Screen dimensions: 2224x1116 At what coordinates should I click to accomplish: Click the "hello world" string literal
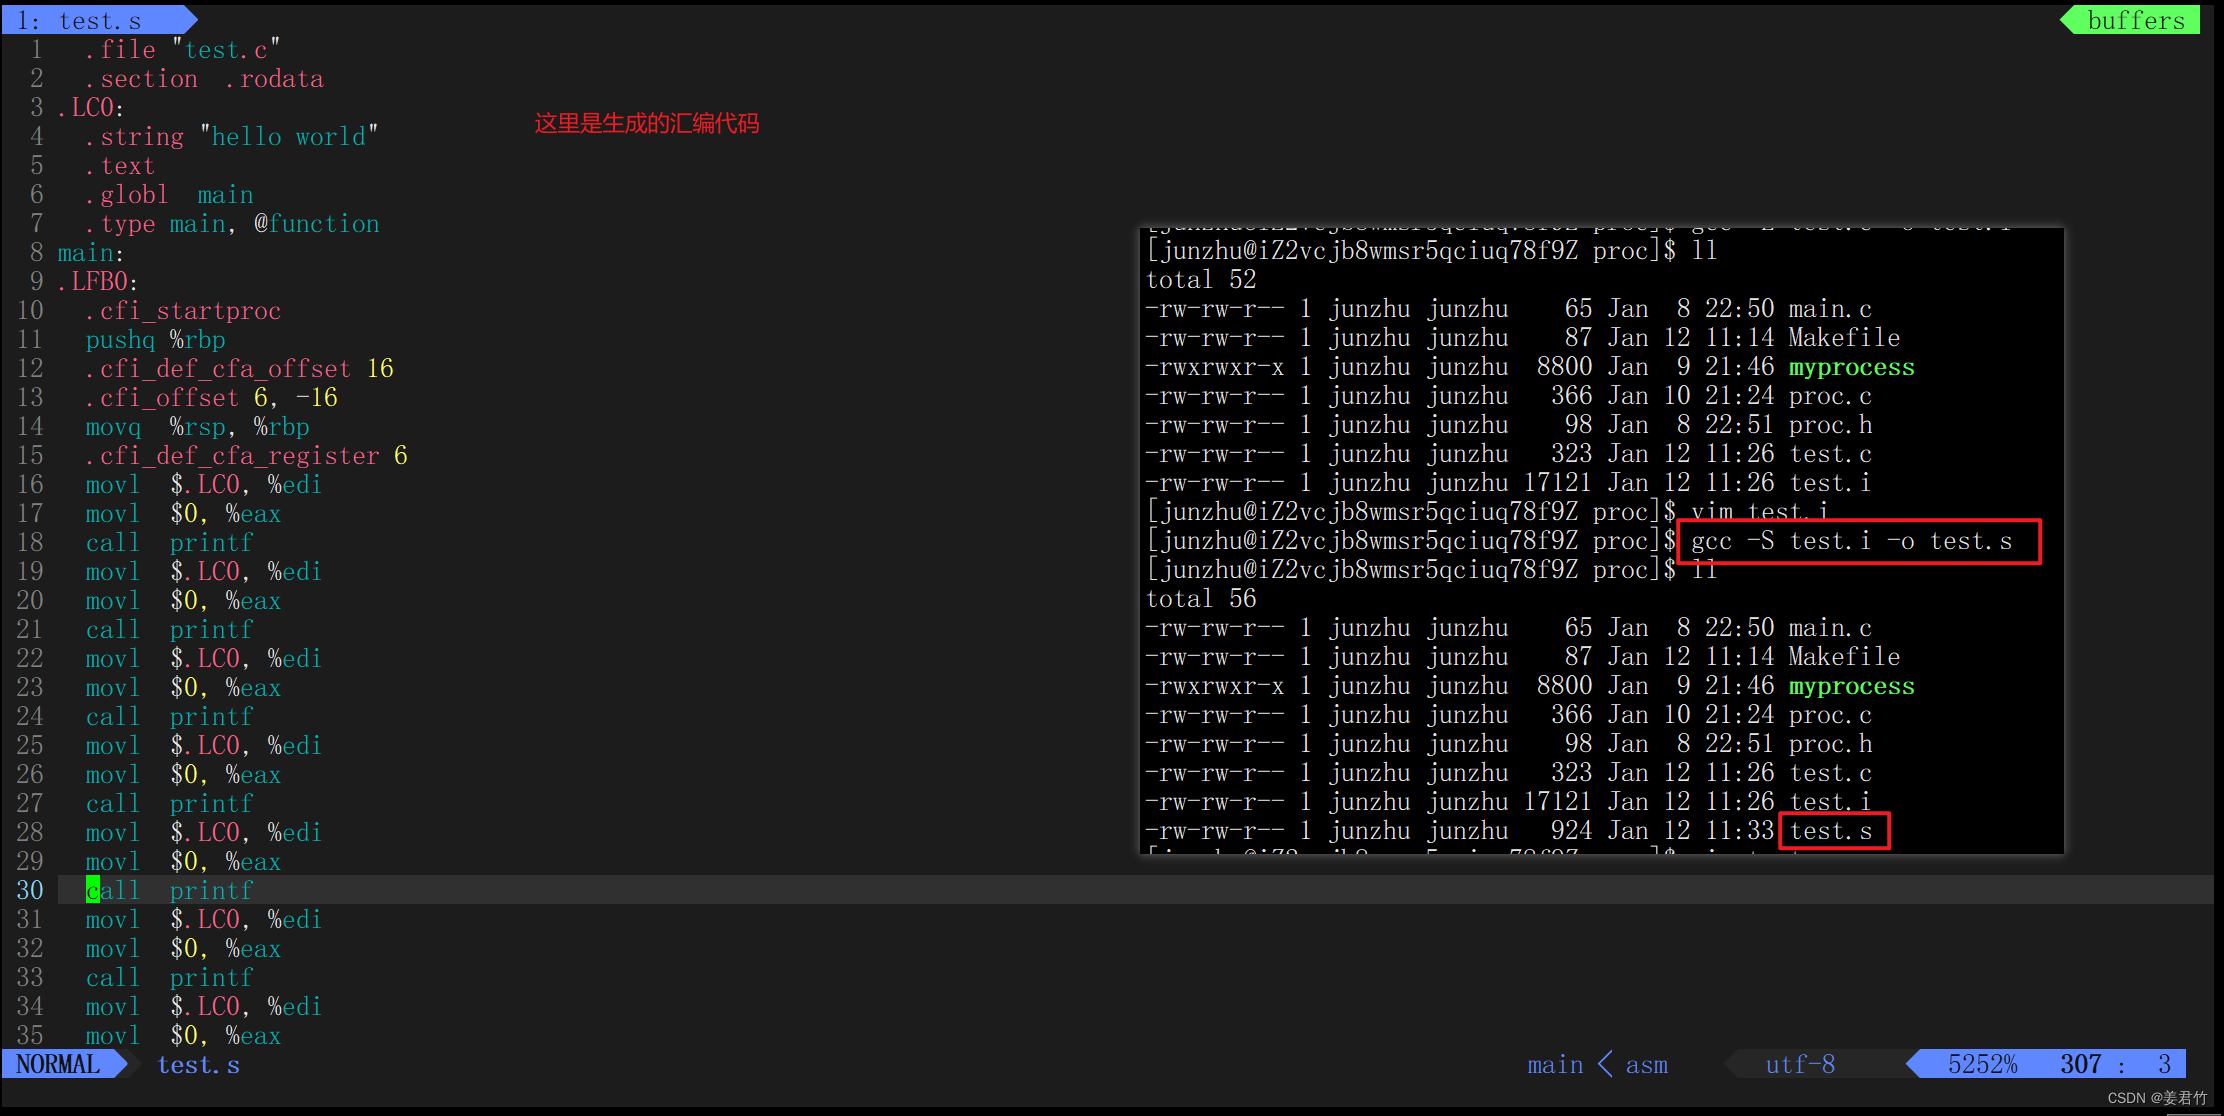289,136
